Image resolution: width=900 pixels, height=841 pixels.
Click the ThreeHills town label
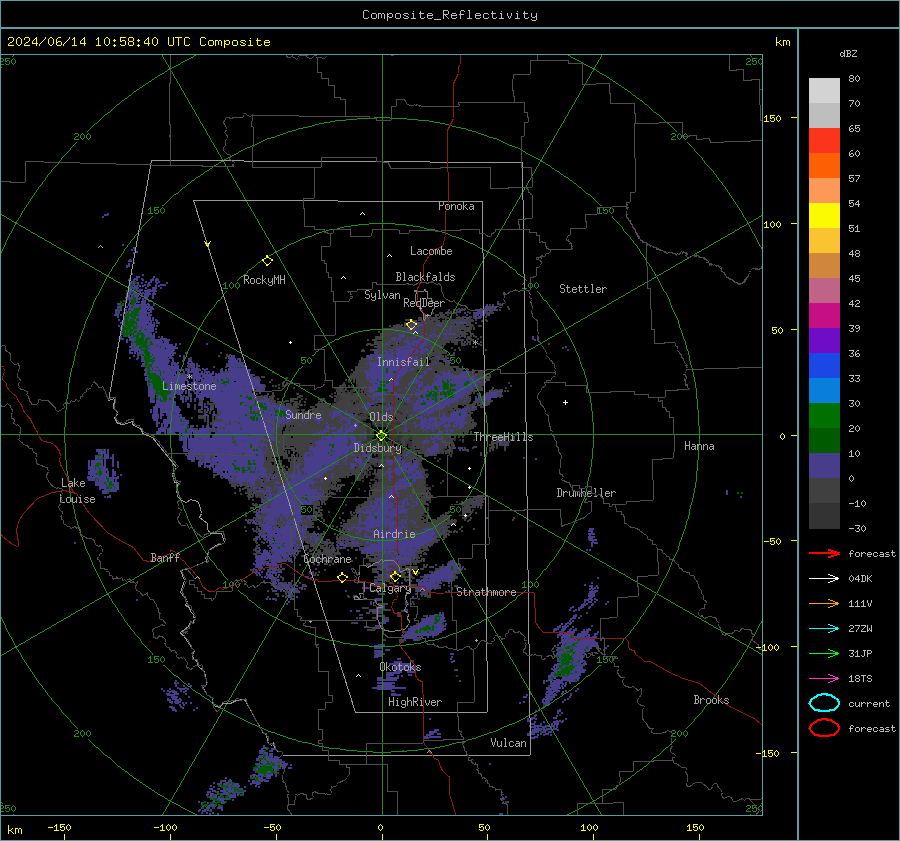click(503, 437)
